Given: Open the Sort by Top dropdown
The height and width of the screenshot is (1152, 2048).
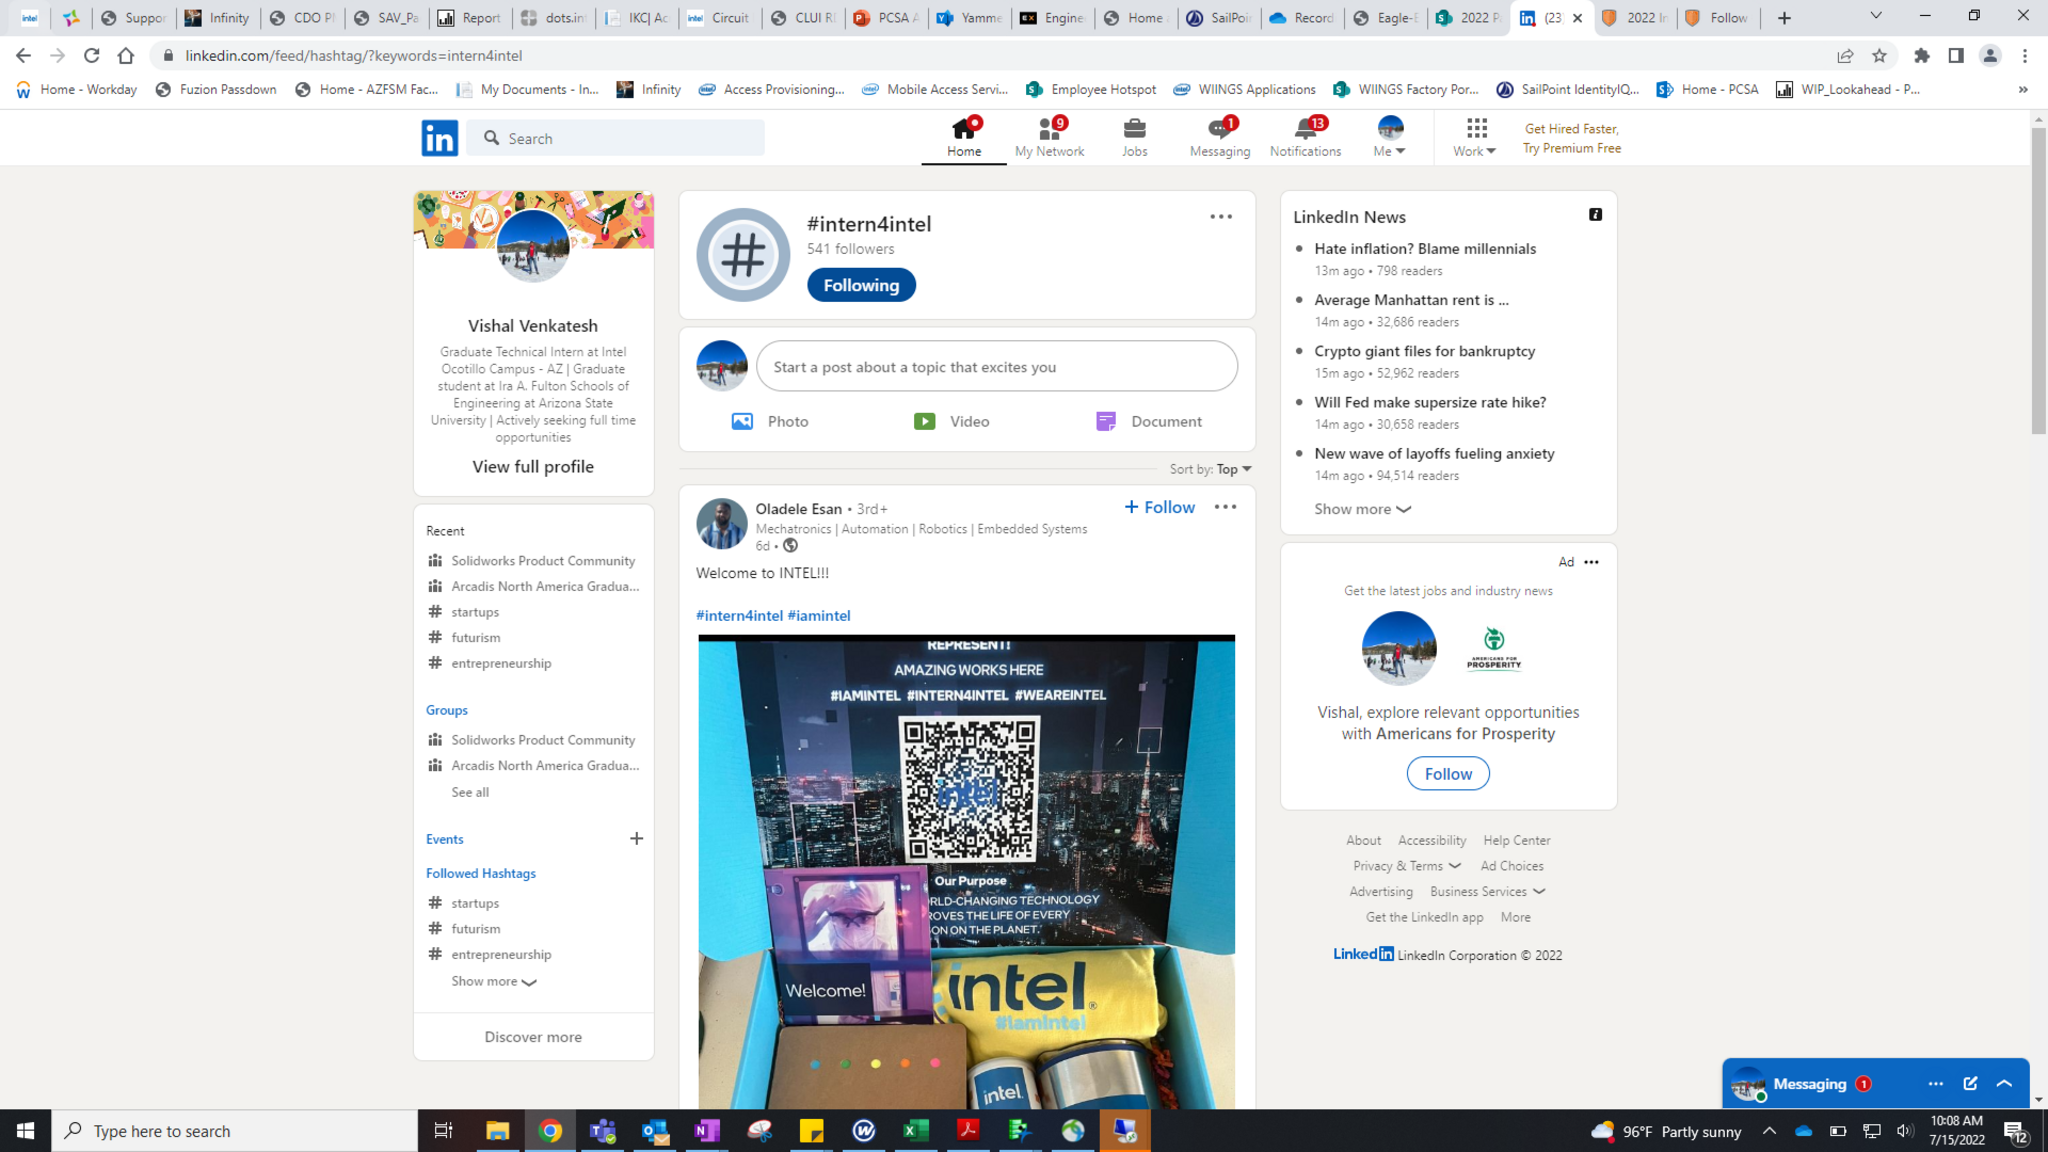Looking at the screenshot, I should 1234,469.
